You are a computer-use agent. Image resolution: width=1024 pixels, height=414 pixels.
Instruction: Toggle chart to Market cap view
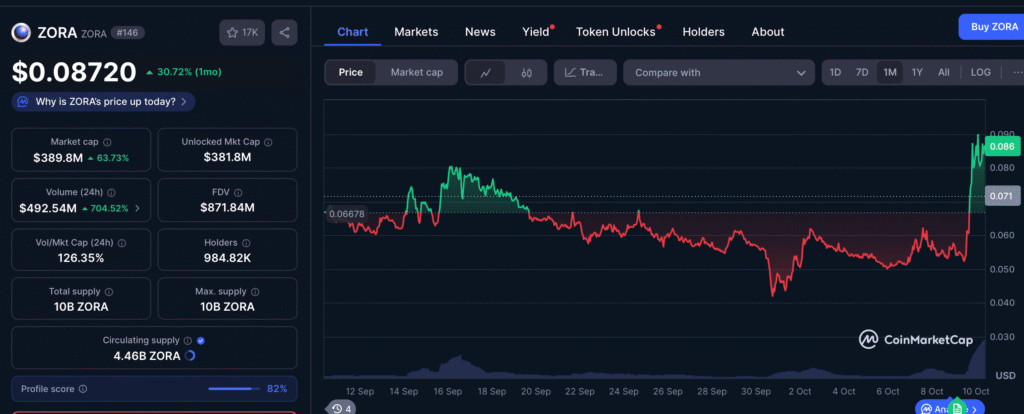click(x=416, y=72)
